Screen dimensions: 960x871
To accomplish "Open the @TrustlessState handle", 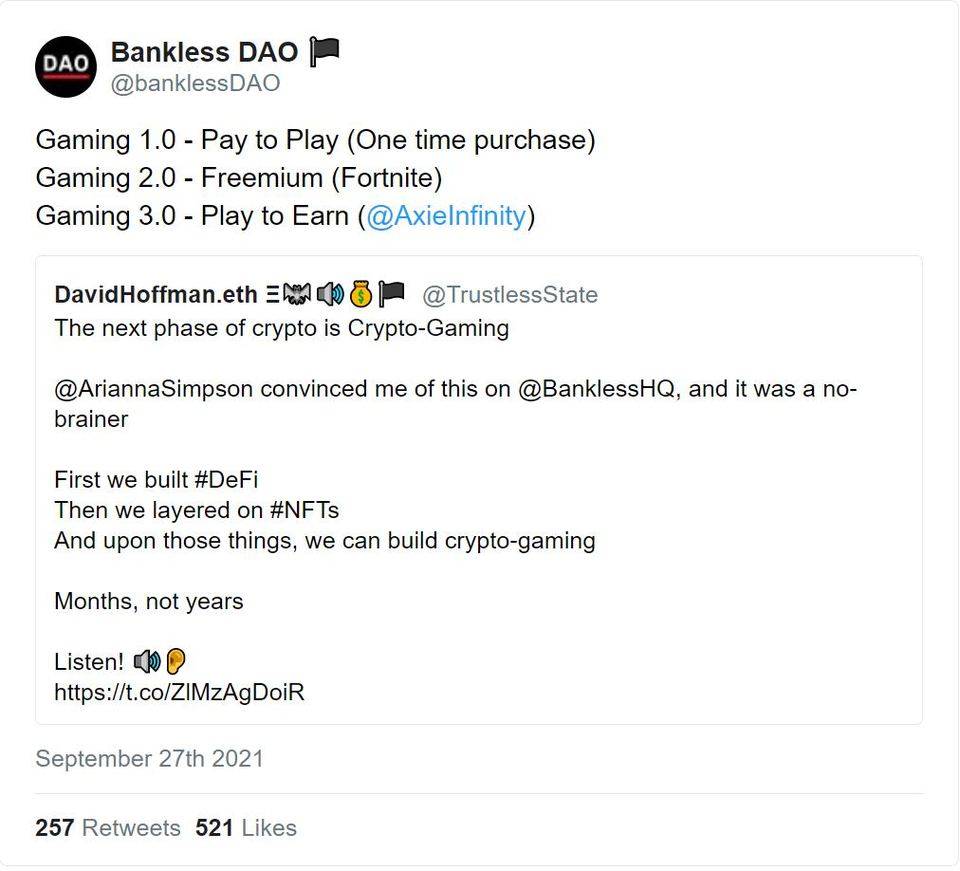I will (x=510, y=295).
